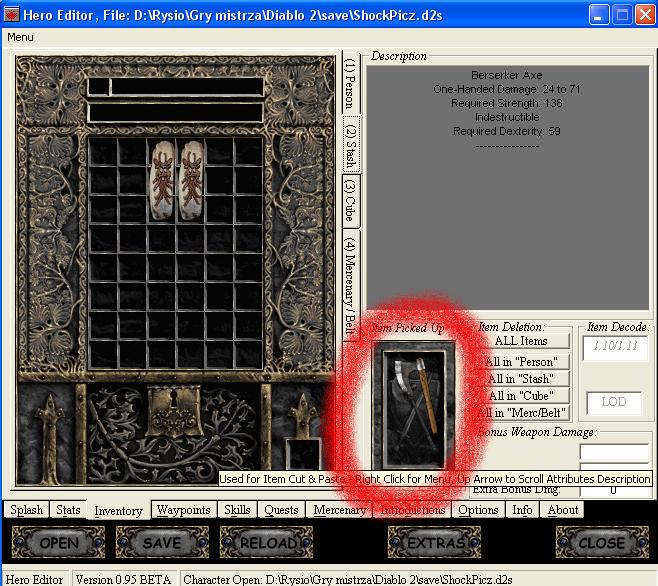
Task: Open the (4) Mercenary / Belt tab
Action: click(350, 285)
